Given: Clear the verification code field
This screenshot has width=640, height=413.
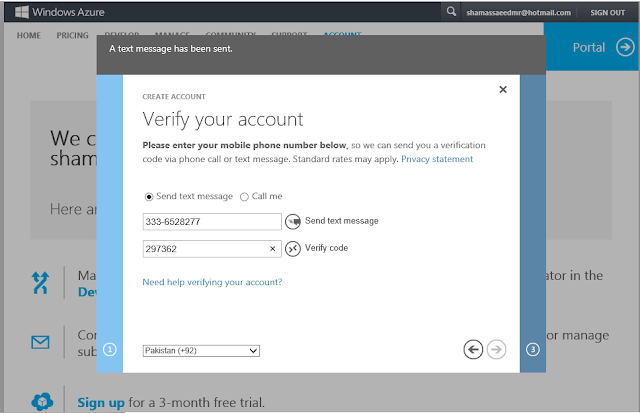Looking at the screenshot, I should click(273, 249).
